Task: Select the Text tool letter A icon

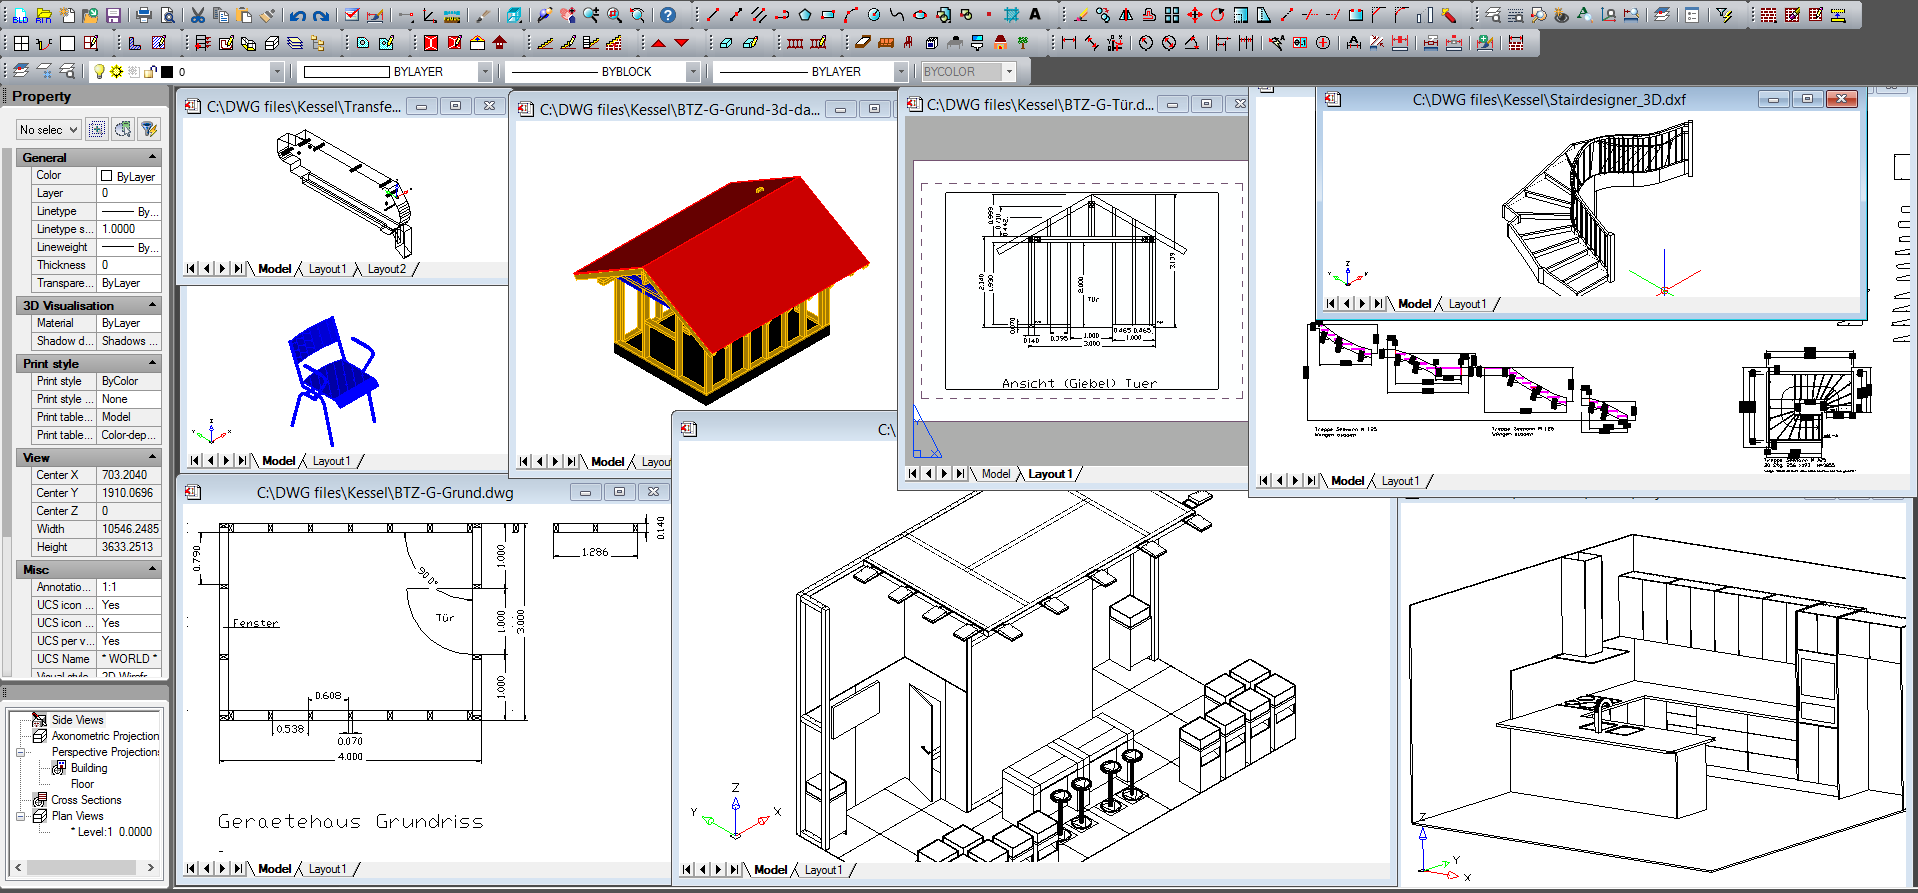Action: coord(1035,15)
